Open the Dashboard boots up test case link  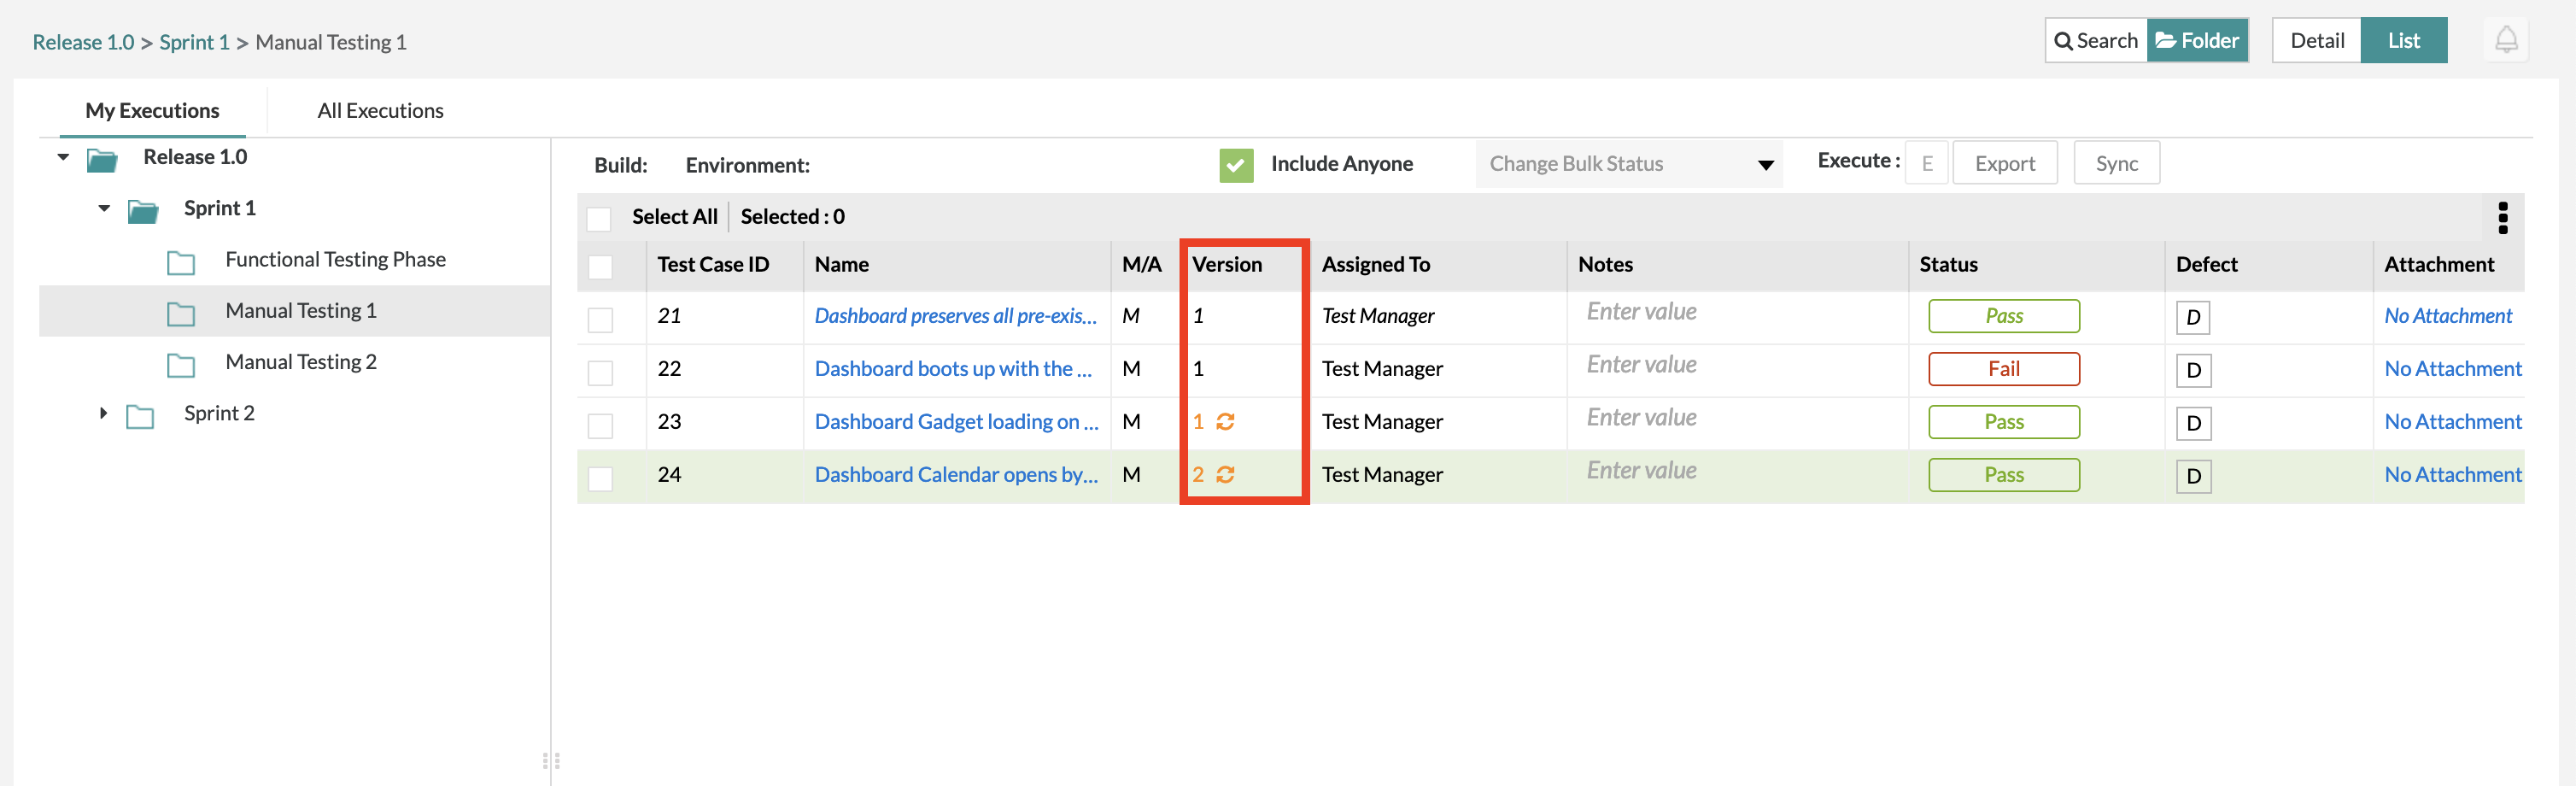pos(952,369)
